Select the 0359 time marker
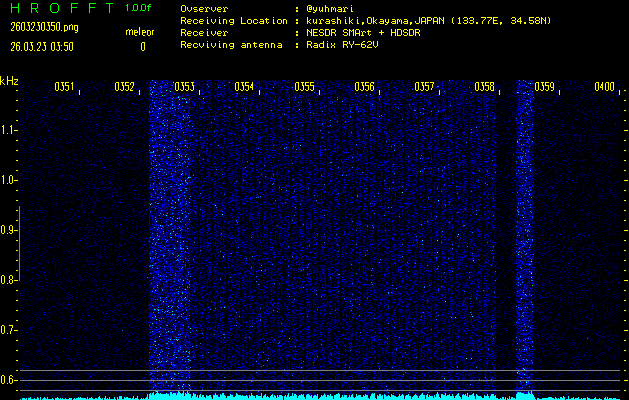629x400 pixels. pos(545,87)
